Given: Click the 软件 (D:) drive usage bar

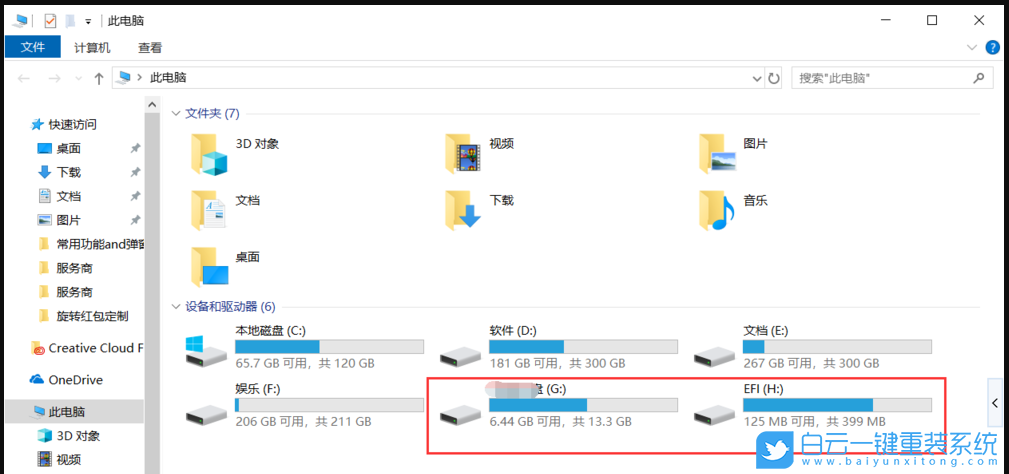Looking at the screenshot, I should [x=583, y=347].
